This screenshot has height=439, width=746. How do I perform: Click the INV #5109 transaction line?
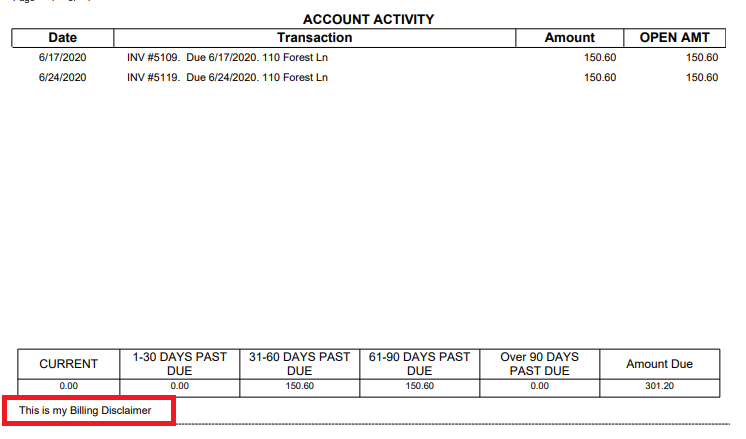pos(227,58)
